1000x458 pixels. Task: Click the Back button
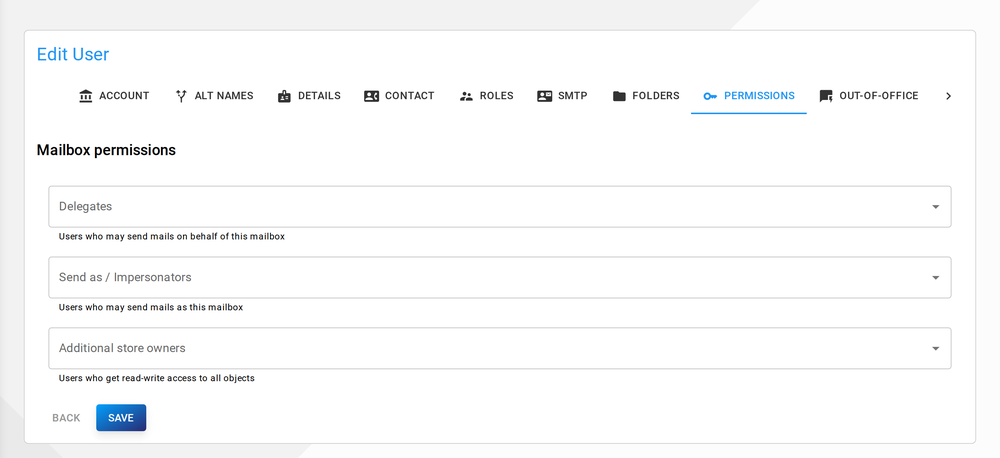tap(66, 418)
